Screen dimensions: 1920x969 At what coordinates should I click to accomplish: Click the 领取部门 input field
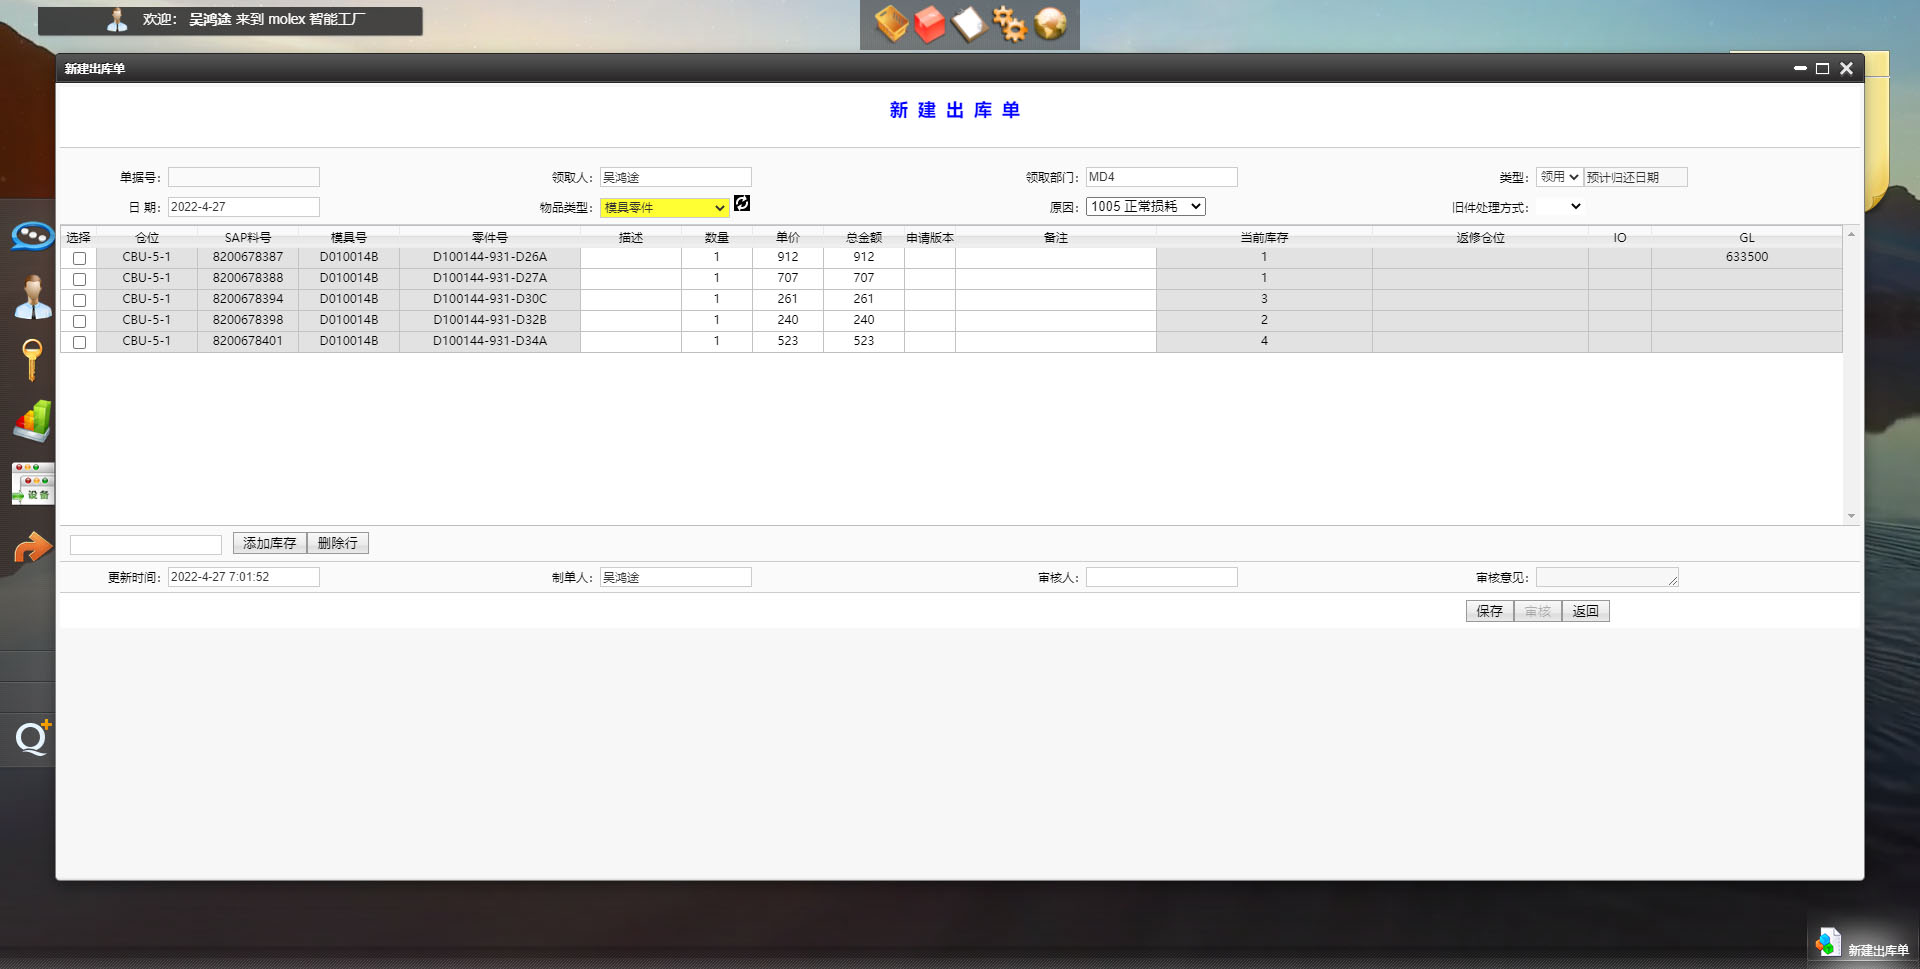1161,177
